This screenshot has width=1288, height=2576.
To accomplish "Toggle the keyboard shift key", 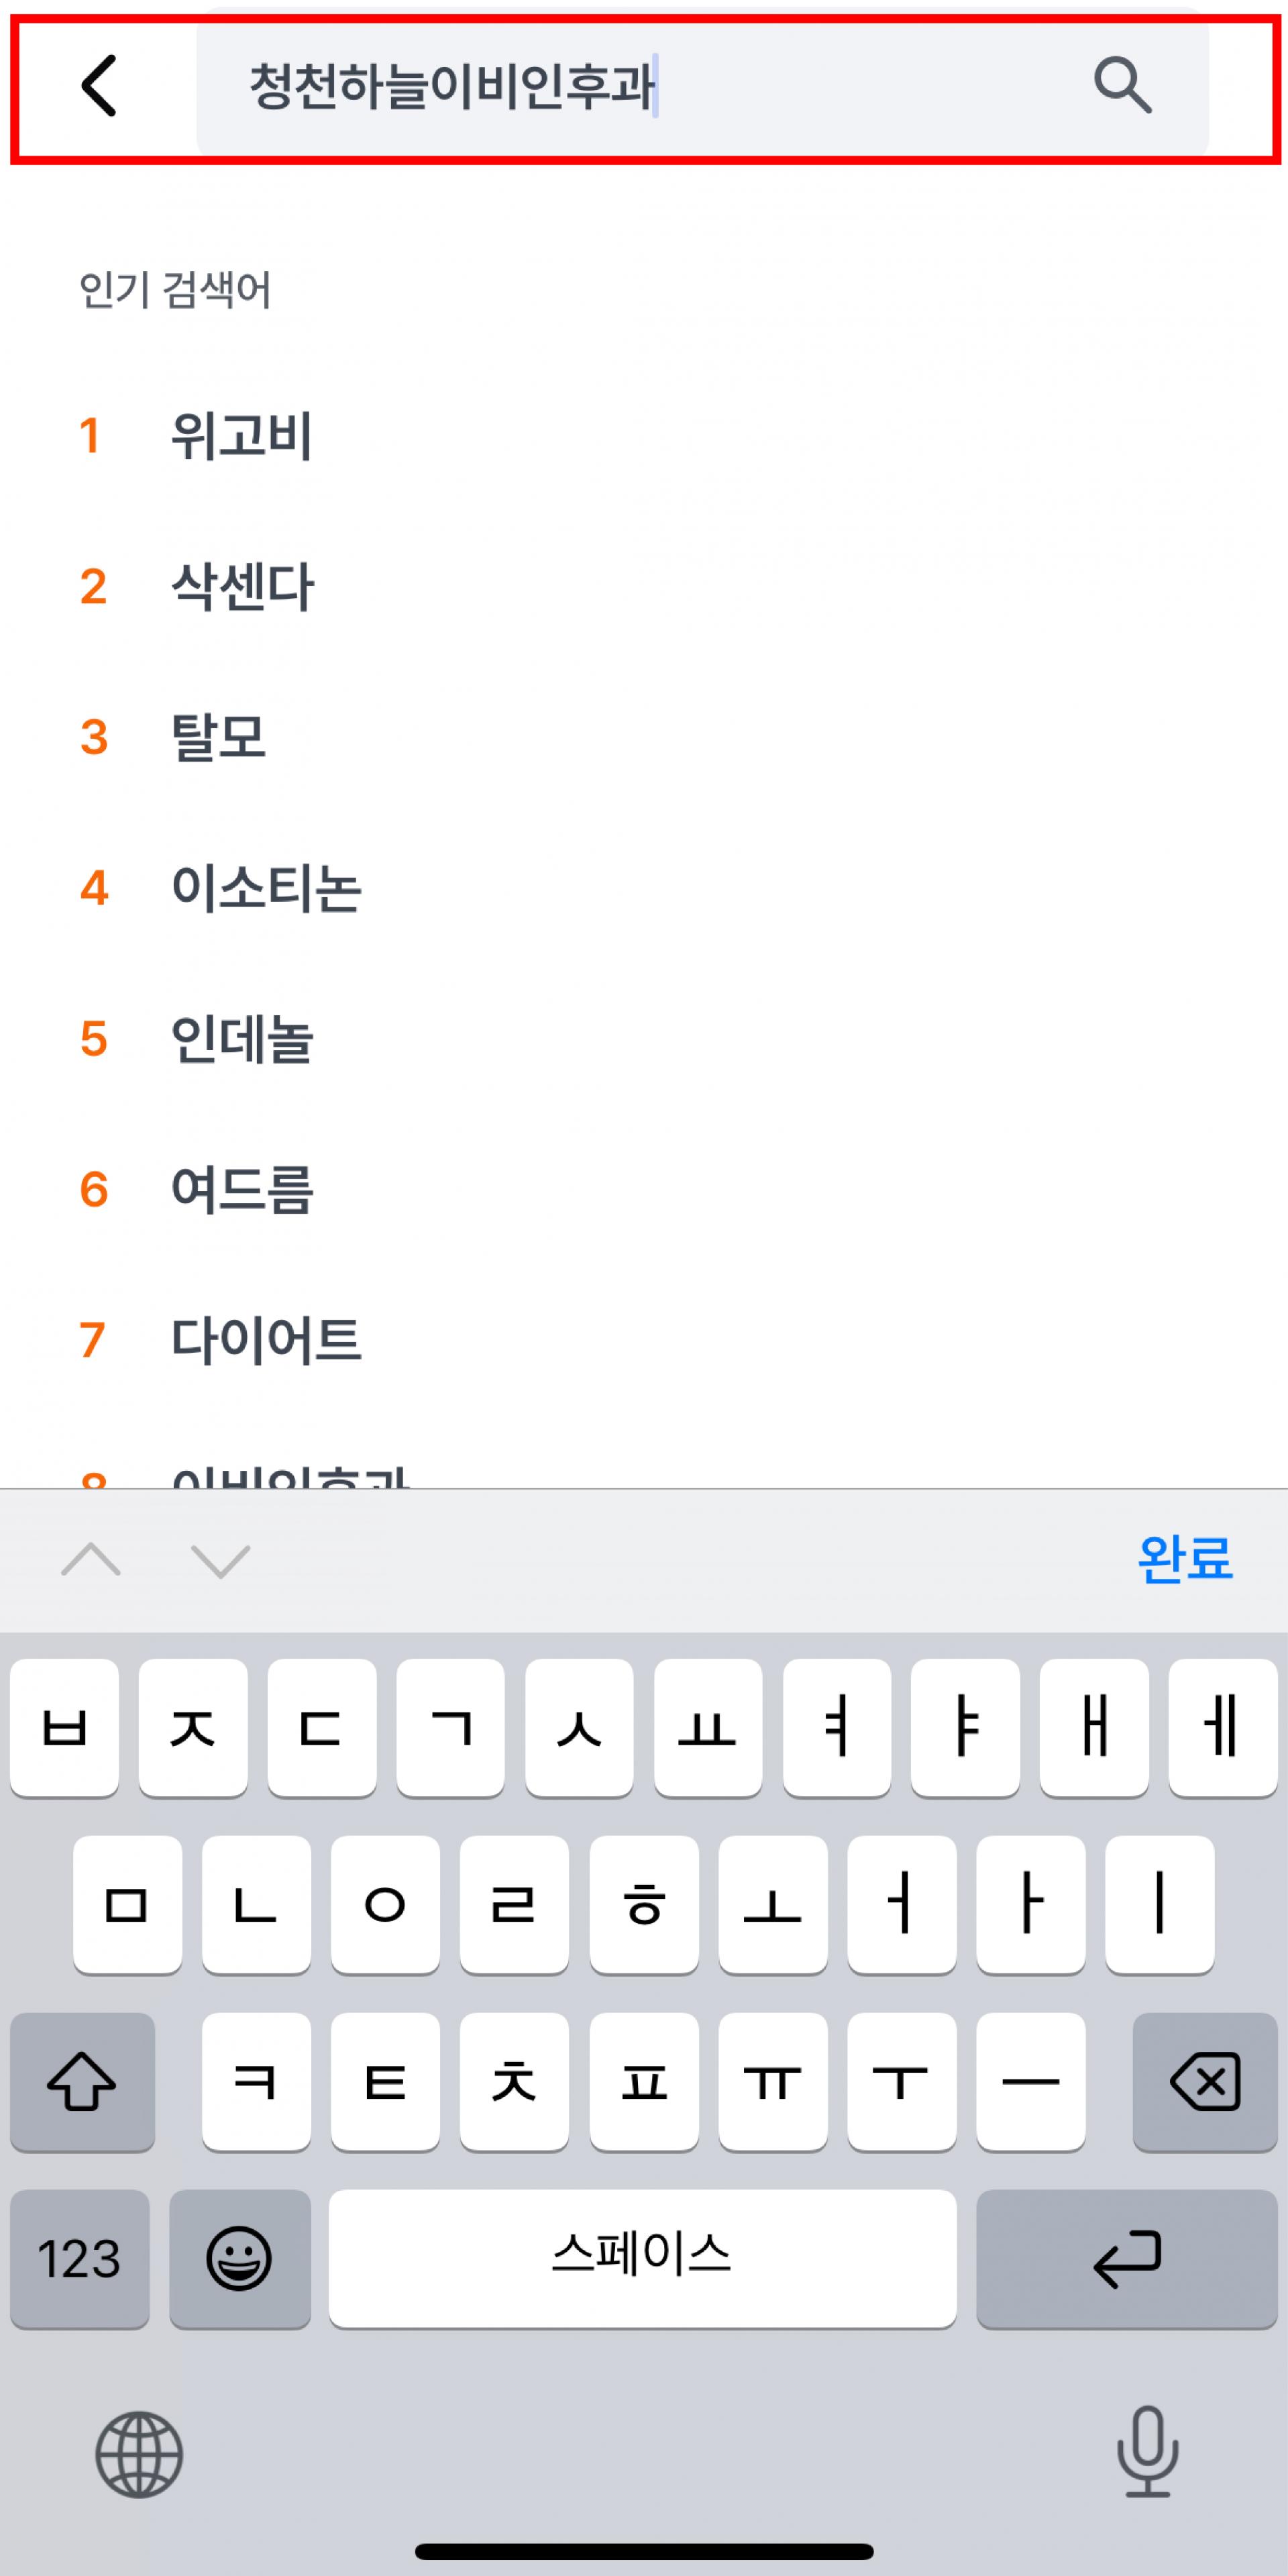I will pyautogui.click(x=82, y=2082).
